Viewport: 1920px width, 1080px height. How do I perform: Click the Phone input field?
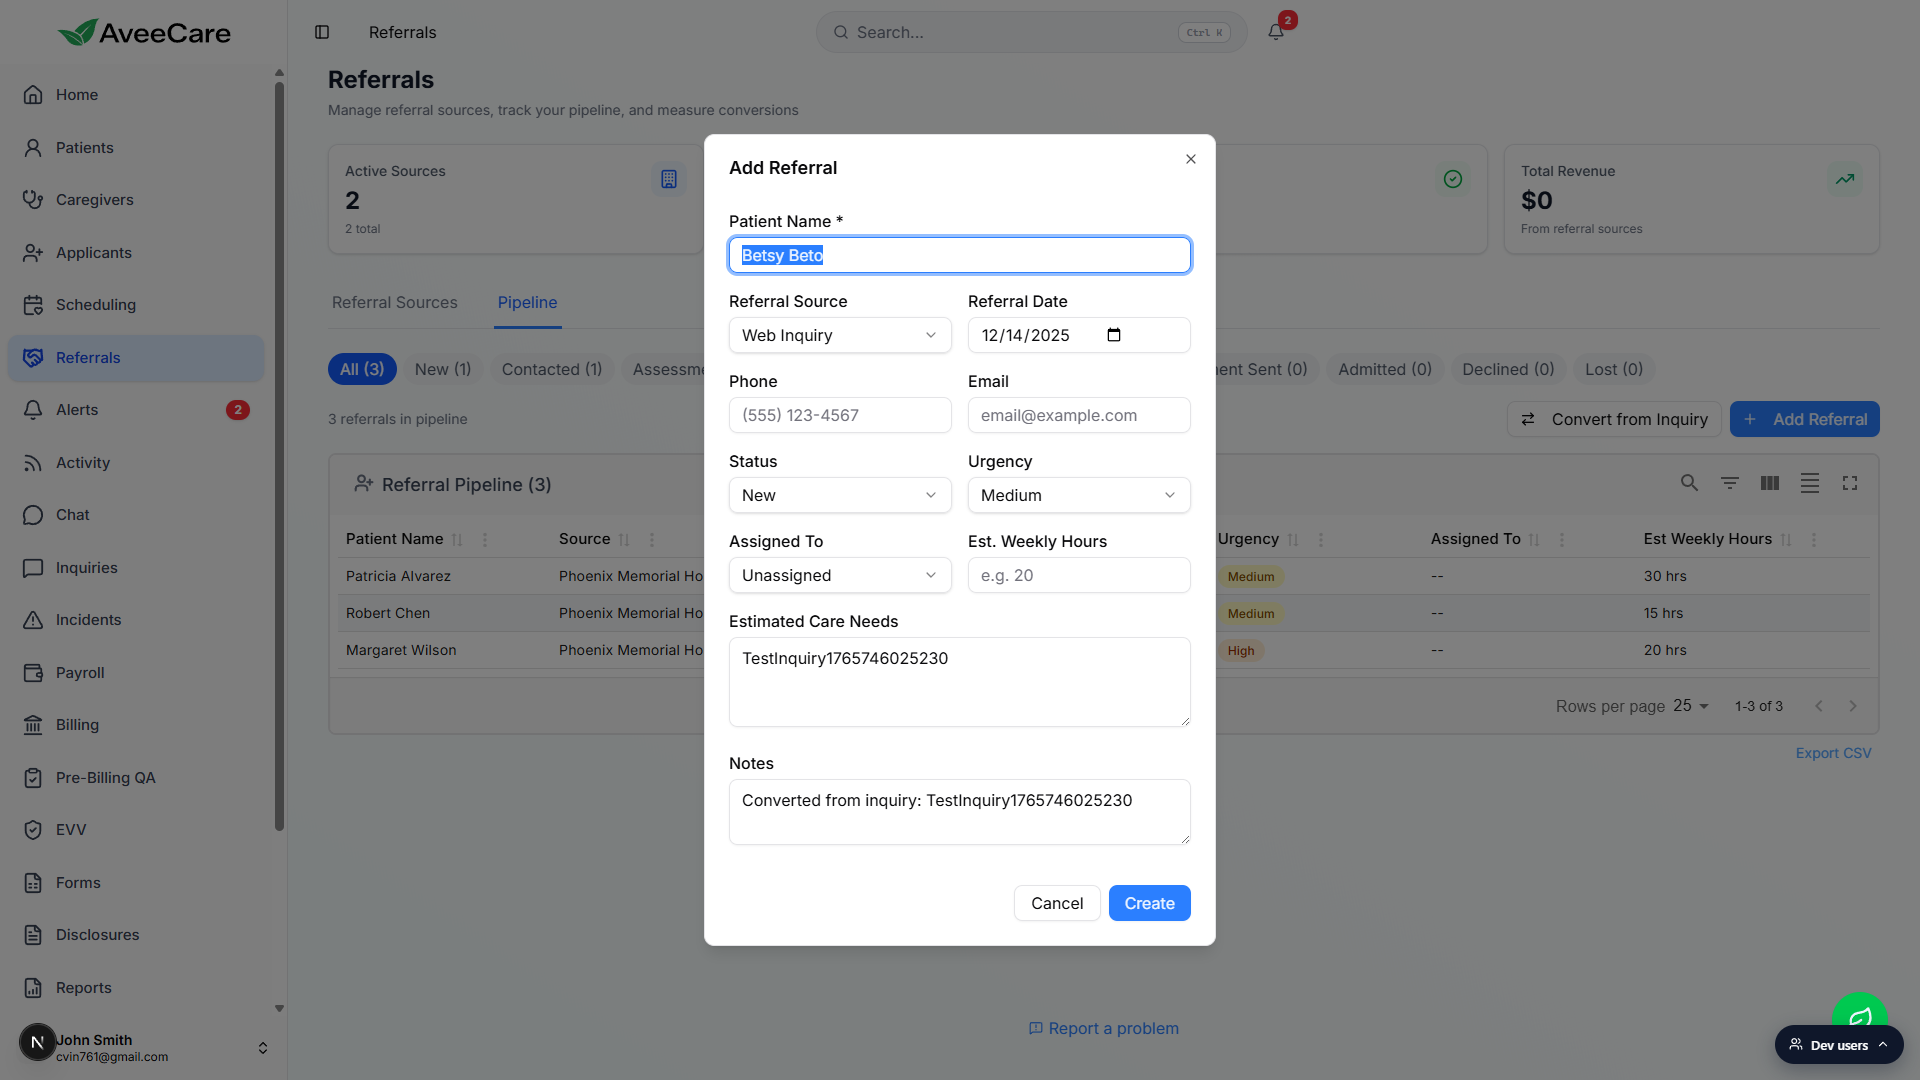[x=840, y=415]
